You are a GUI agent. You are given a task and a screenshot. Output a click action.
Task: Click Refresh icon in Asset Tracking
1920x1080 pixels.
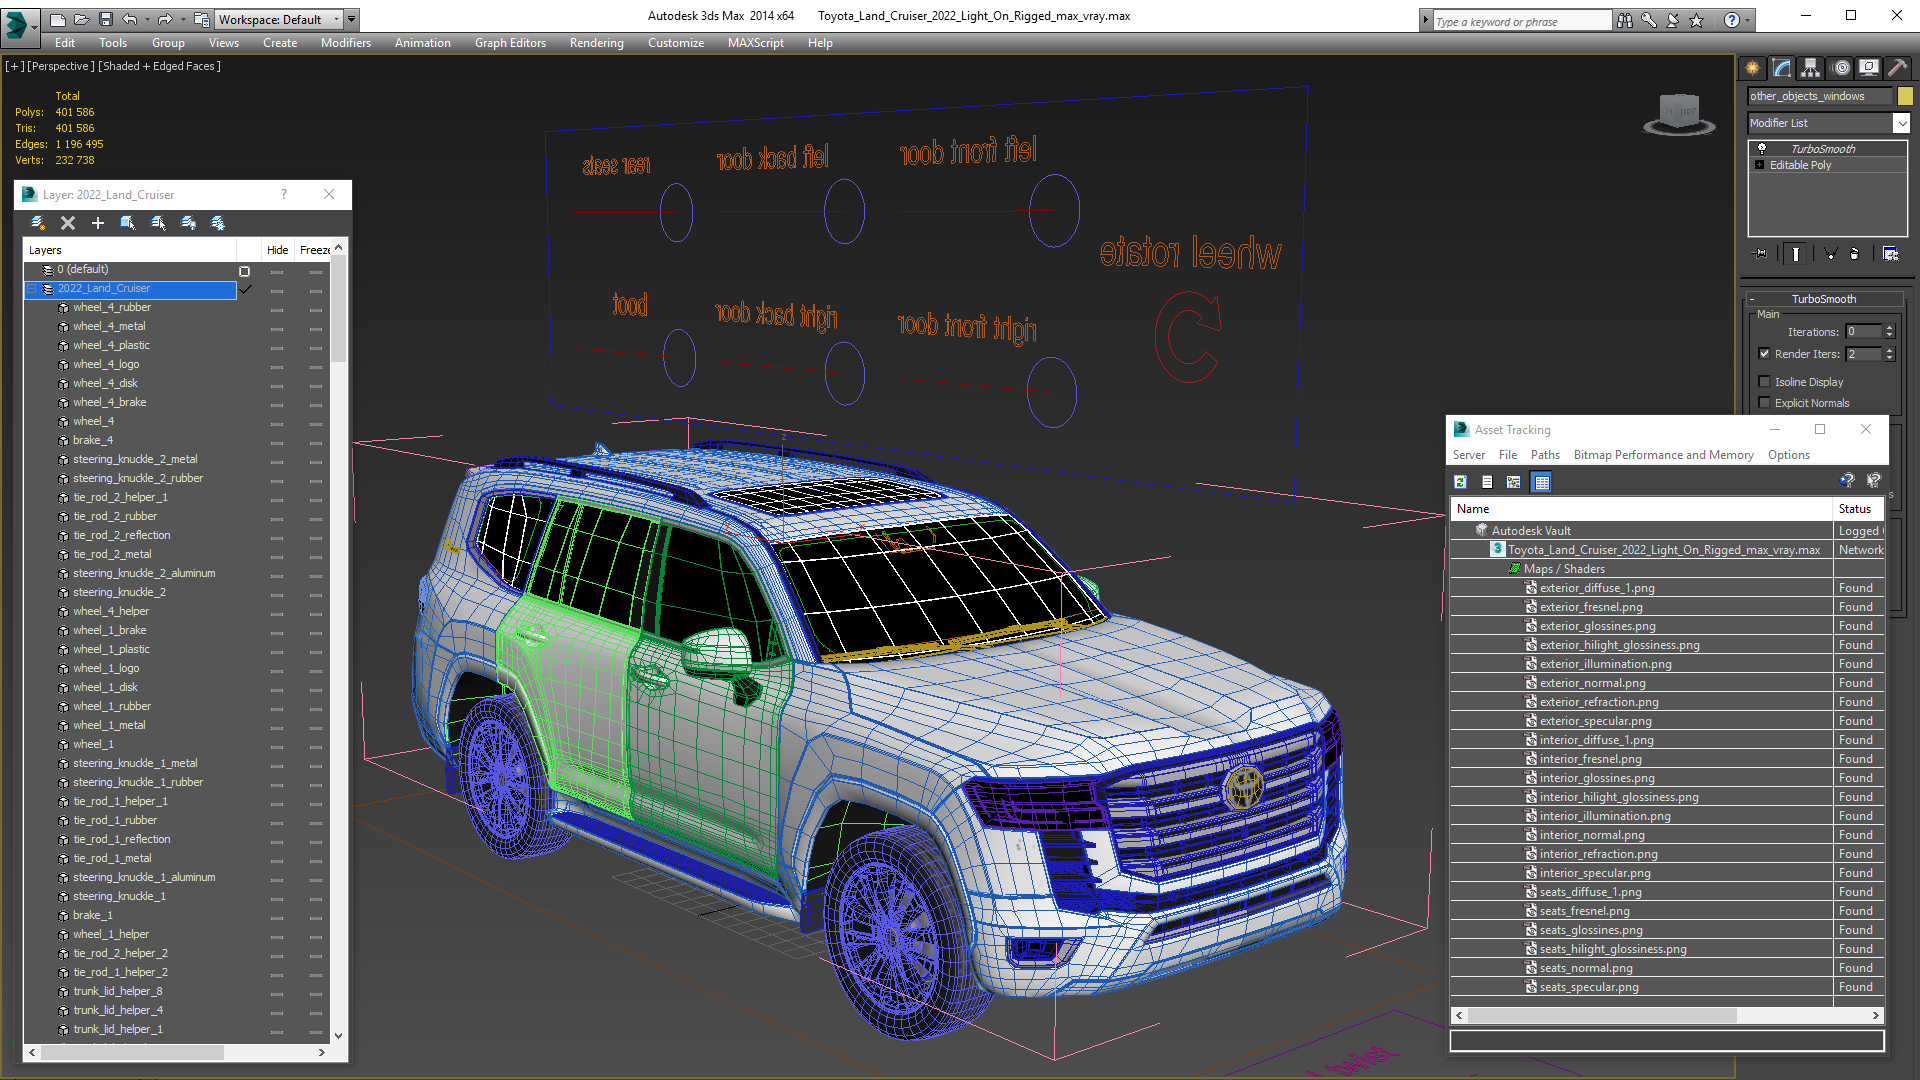pos(1460,482)
